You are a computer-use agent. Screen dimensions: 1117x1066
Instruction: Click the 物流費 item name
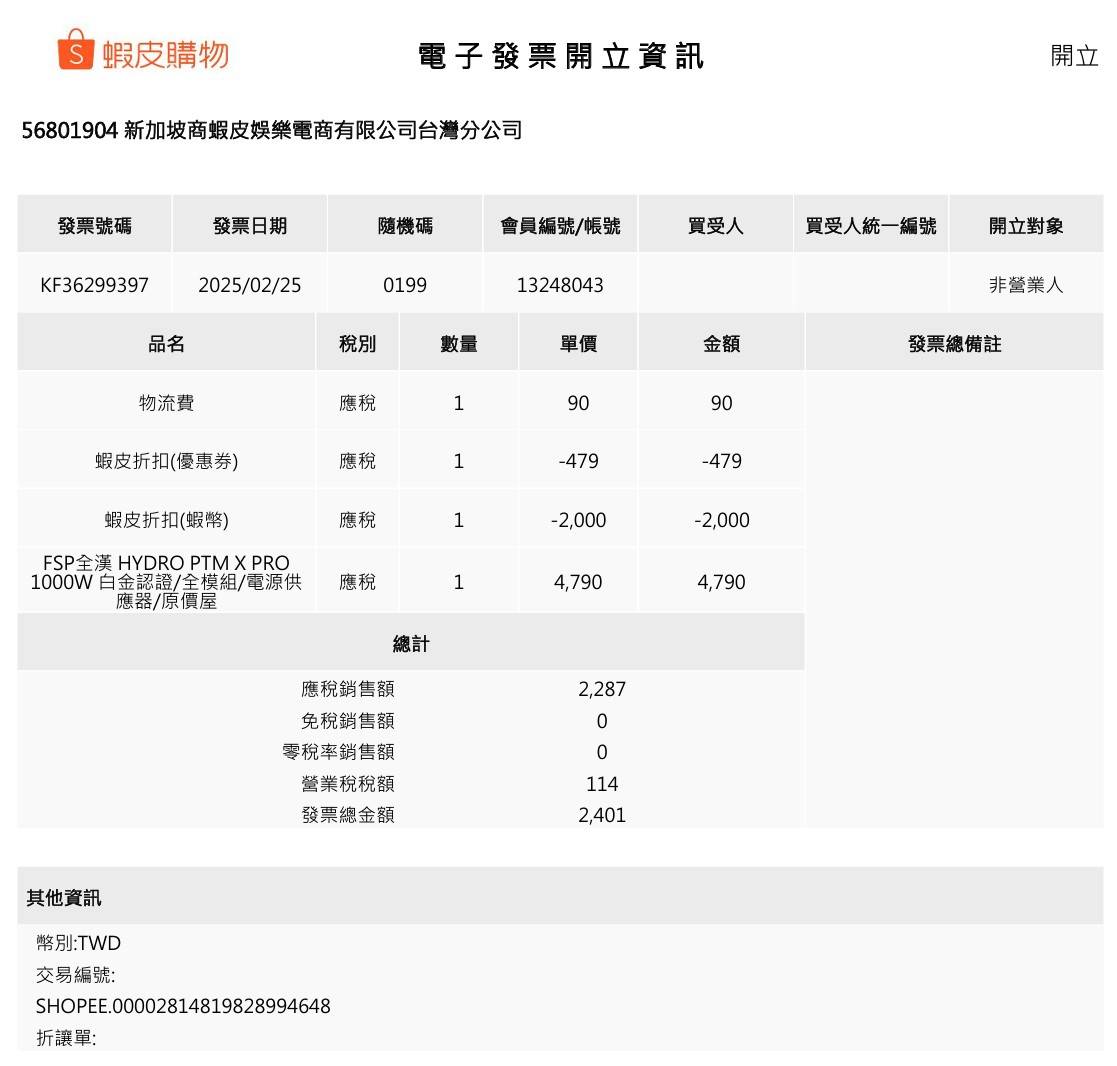click(167, 403)
